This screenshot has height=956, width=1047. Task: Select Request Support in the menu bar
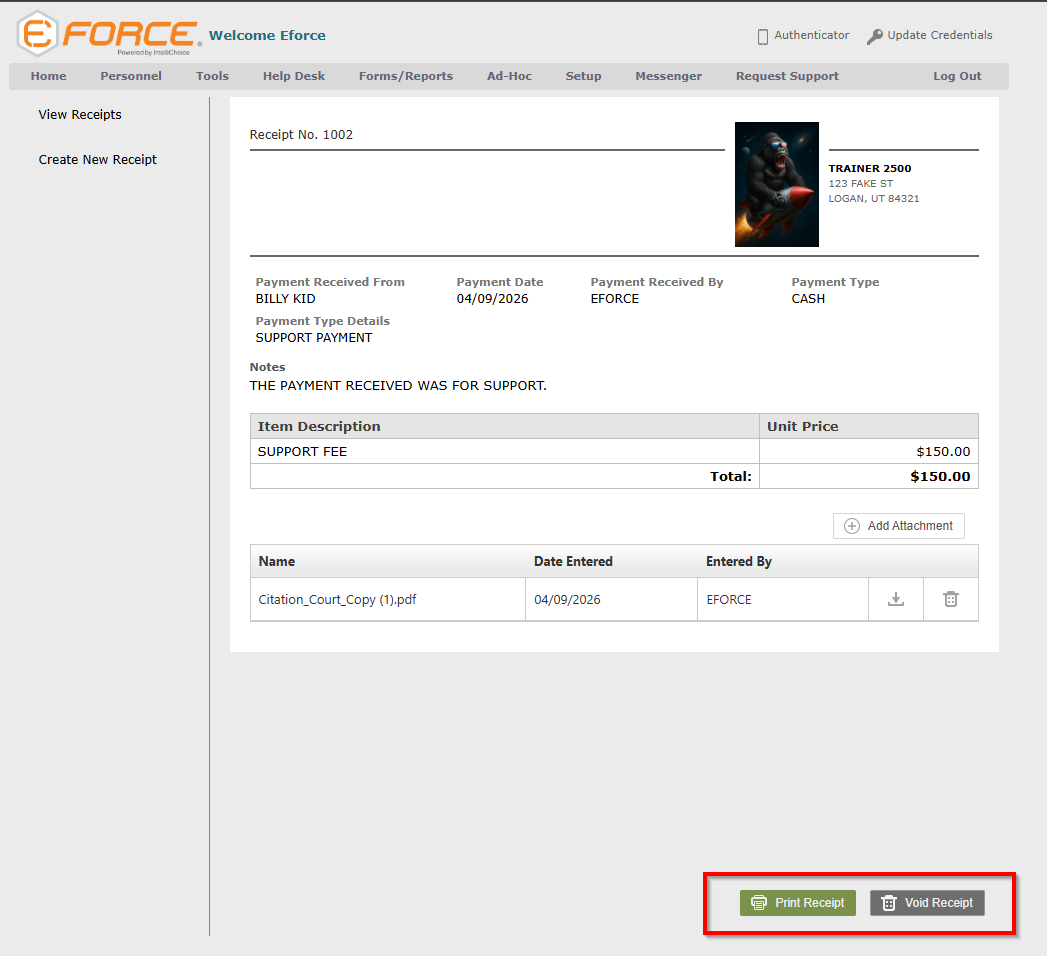(787, 76)
